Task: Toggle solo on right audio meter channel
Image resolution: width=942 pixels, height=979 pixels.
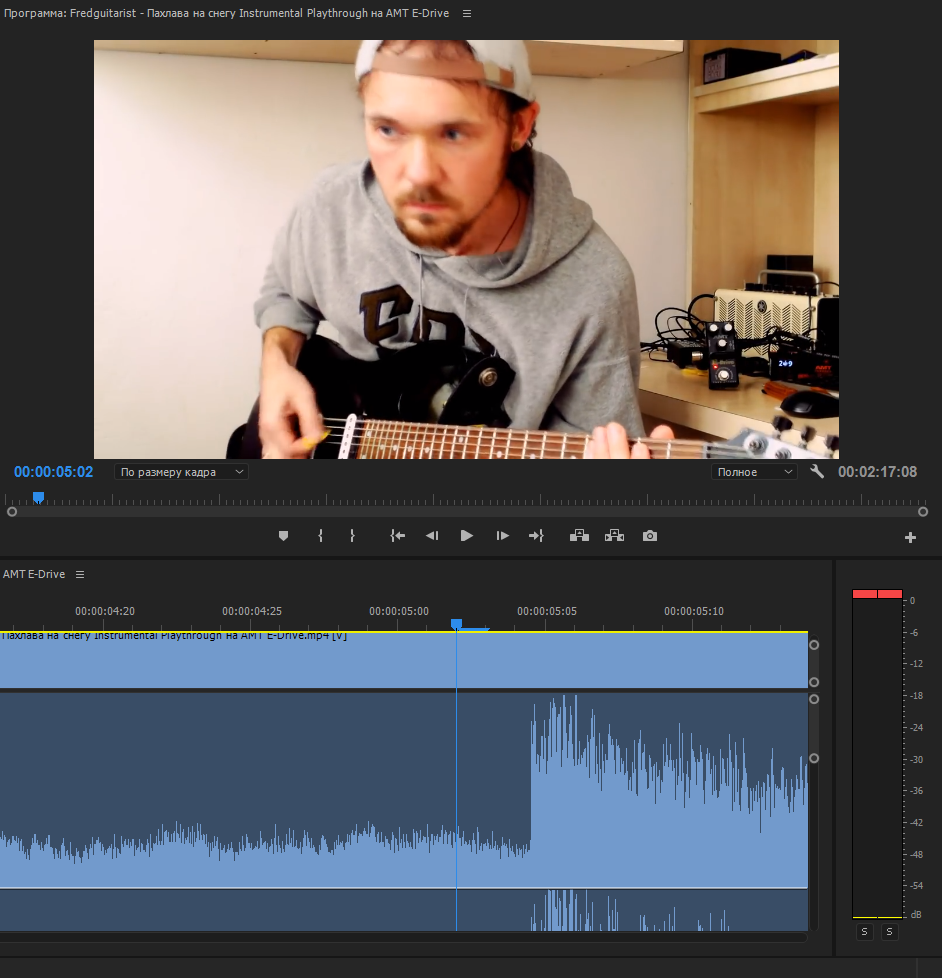Action: [x=890, y=932]
